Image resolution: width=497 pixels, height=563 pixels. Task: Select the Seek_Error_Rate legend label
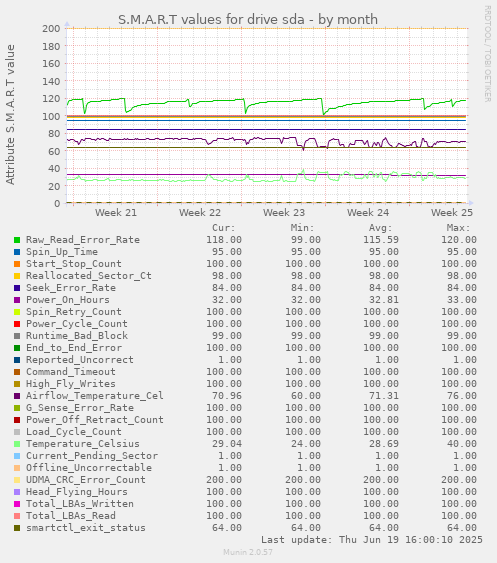pos(71,288)
